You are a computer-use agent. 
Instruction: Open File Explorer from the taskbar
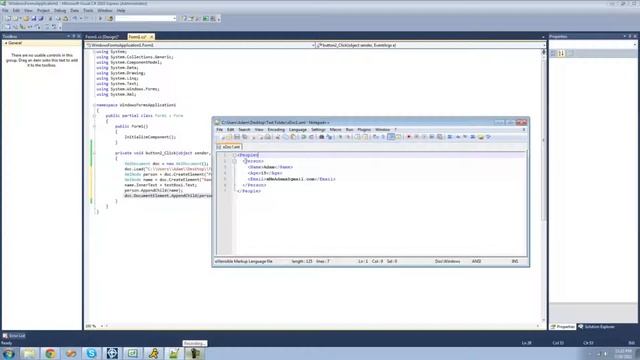[29, 353]
